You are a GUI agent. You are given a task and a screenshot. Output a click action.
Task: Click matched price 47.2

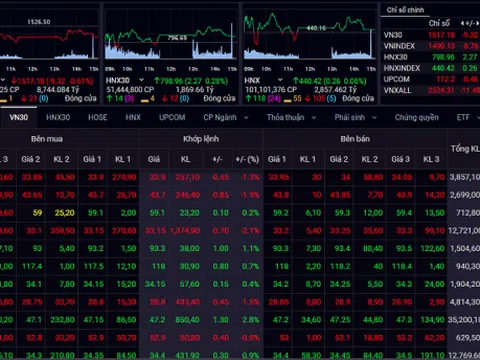[157, 320]
